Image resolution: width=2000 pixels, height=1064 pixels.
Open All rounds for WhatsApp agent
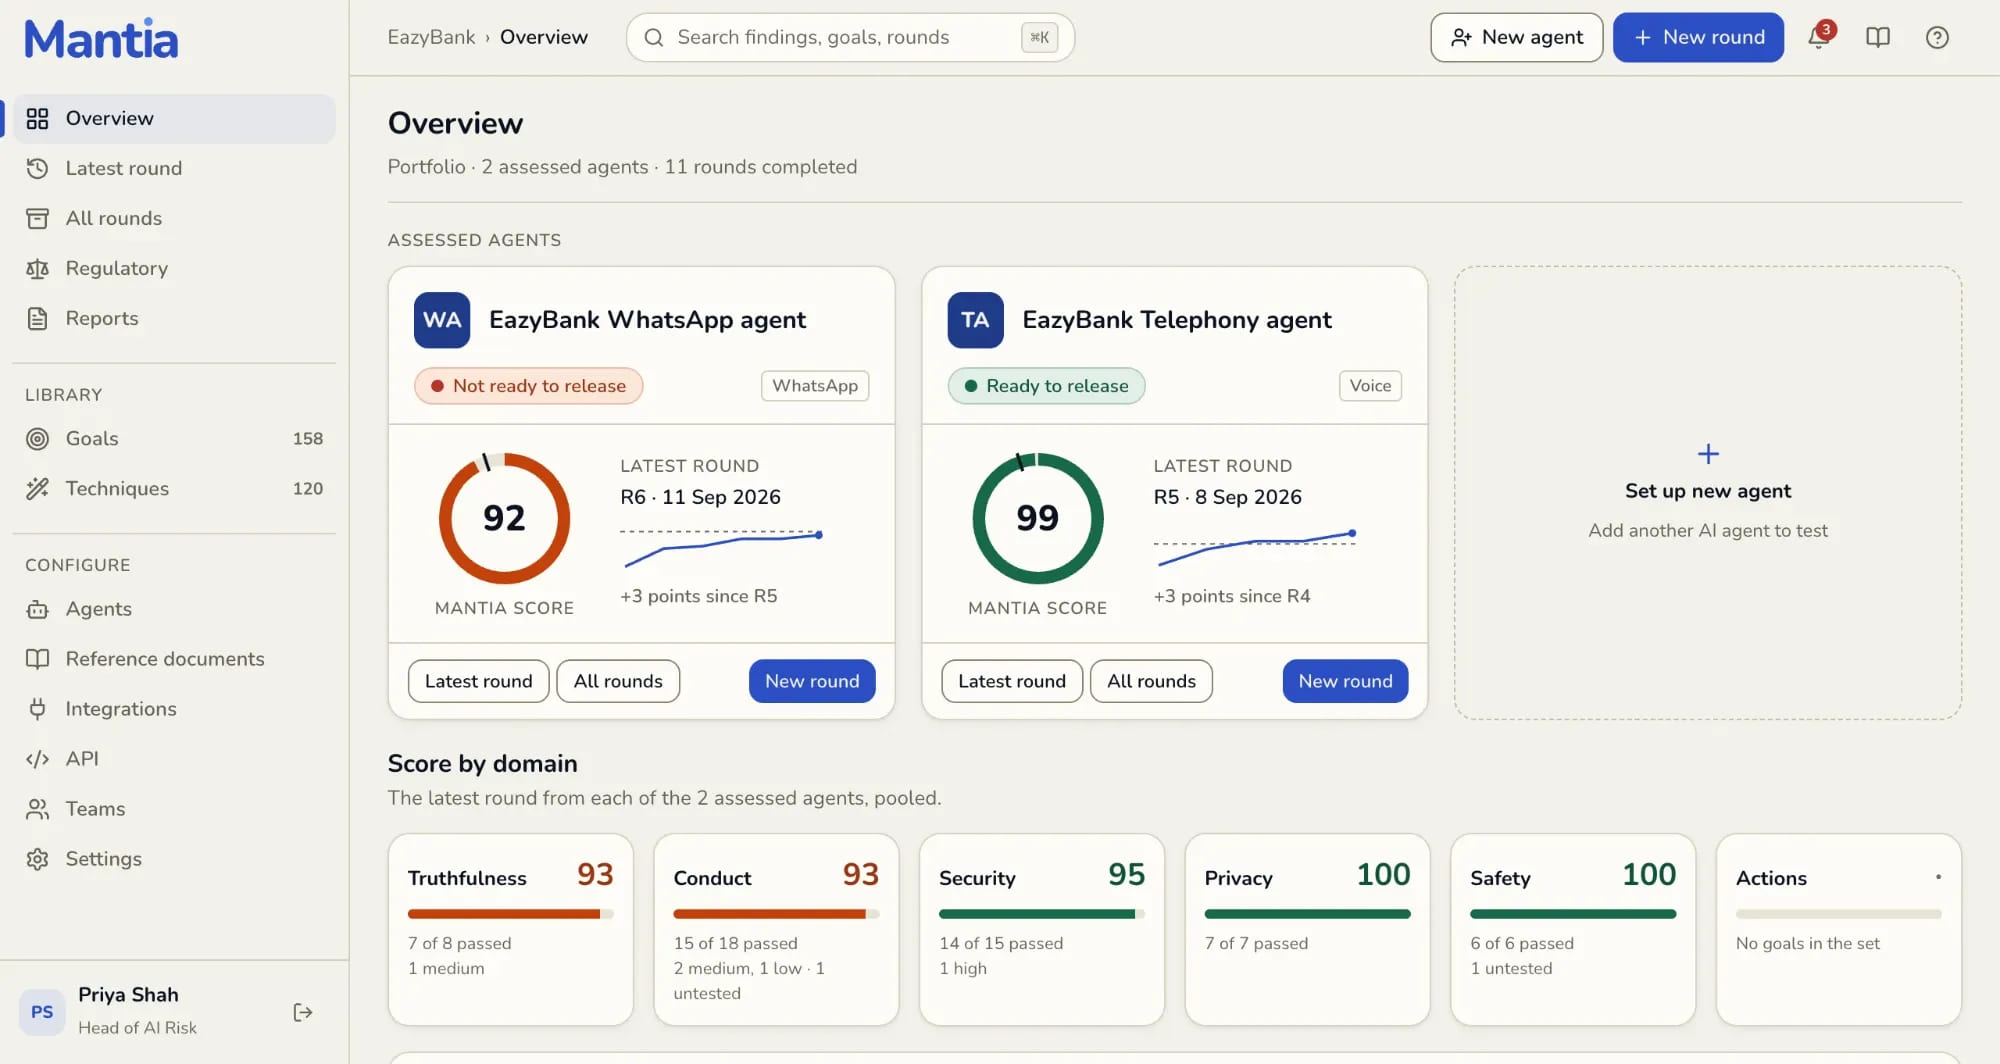pos(618,681)
